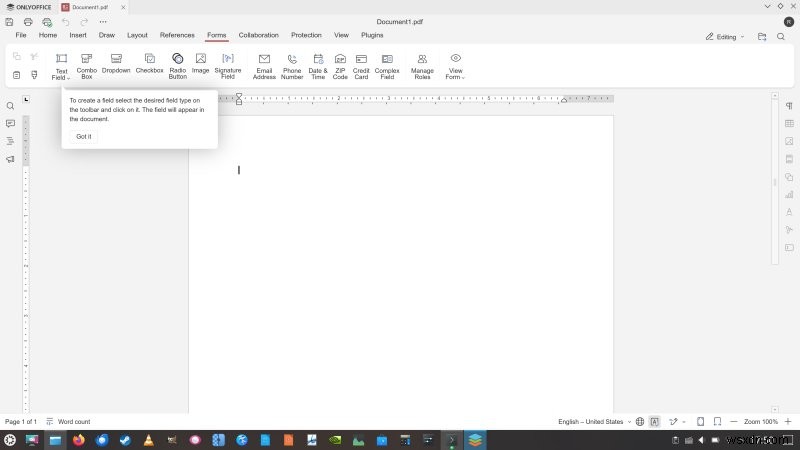This screenshot has height=450, width=800.
Task: Open the Feedback megaphone panel
Action: [10, 159]
